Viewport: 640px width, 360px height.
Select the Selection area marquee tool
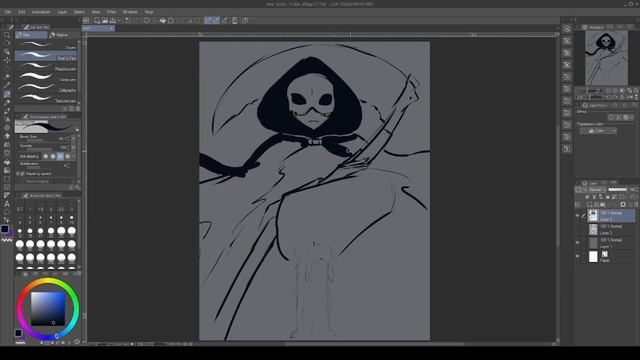point(7,69)
